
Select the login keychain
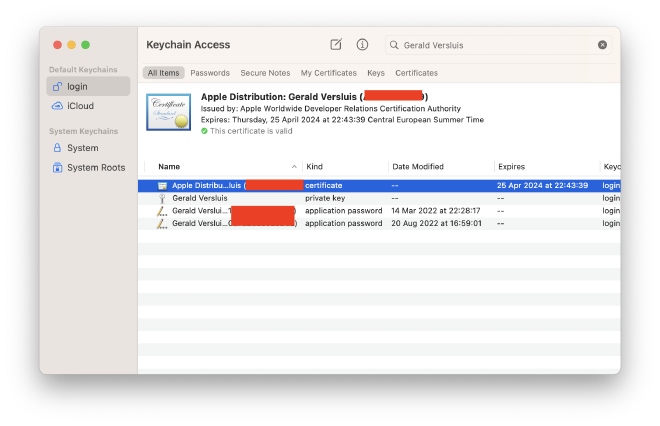(x=88, y=86)
